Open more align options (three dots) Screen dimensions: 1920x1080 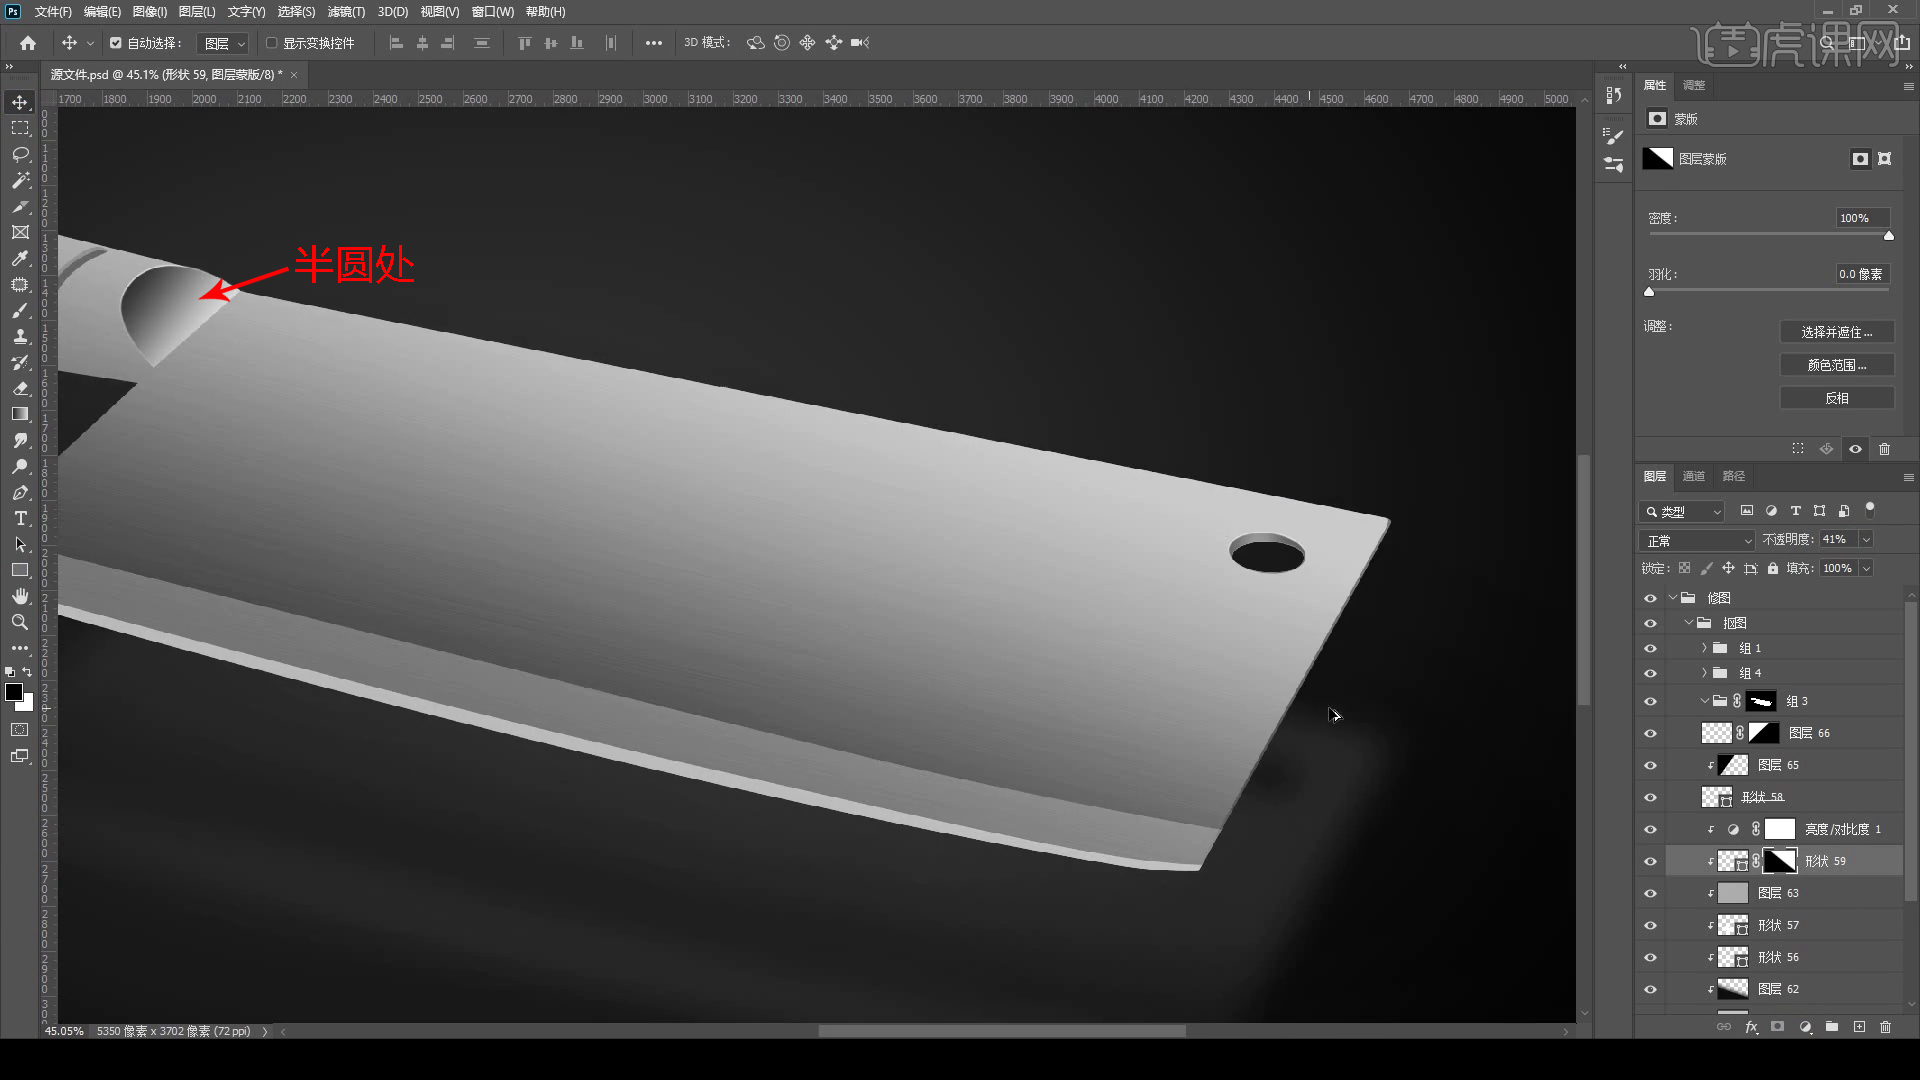pos(653,43)
